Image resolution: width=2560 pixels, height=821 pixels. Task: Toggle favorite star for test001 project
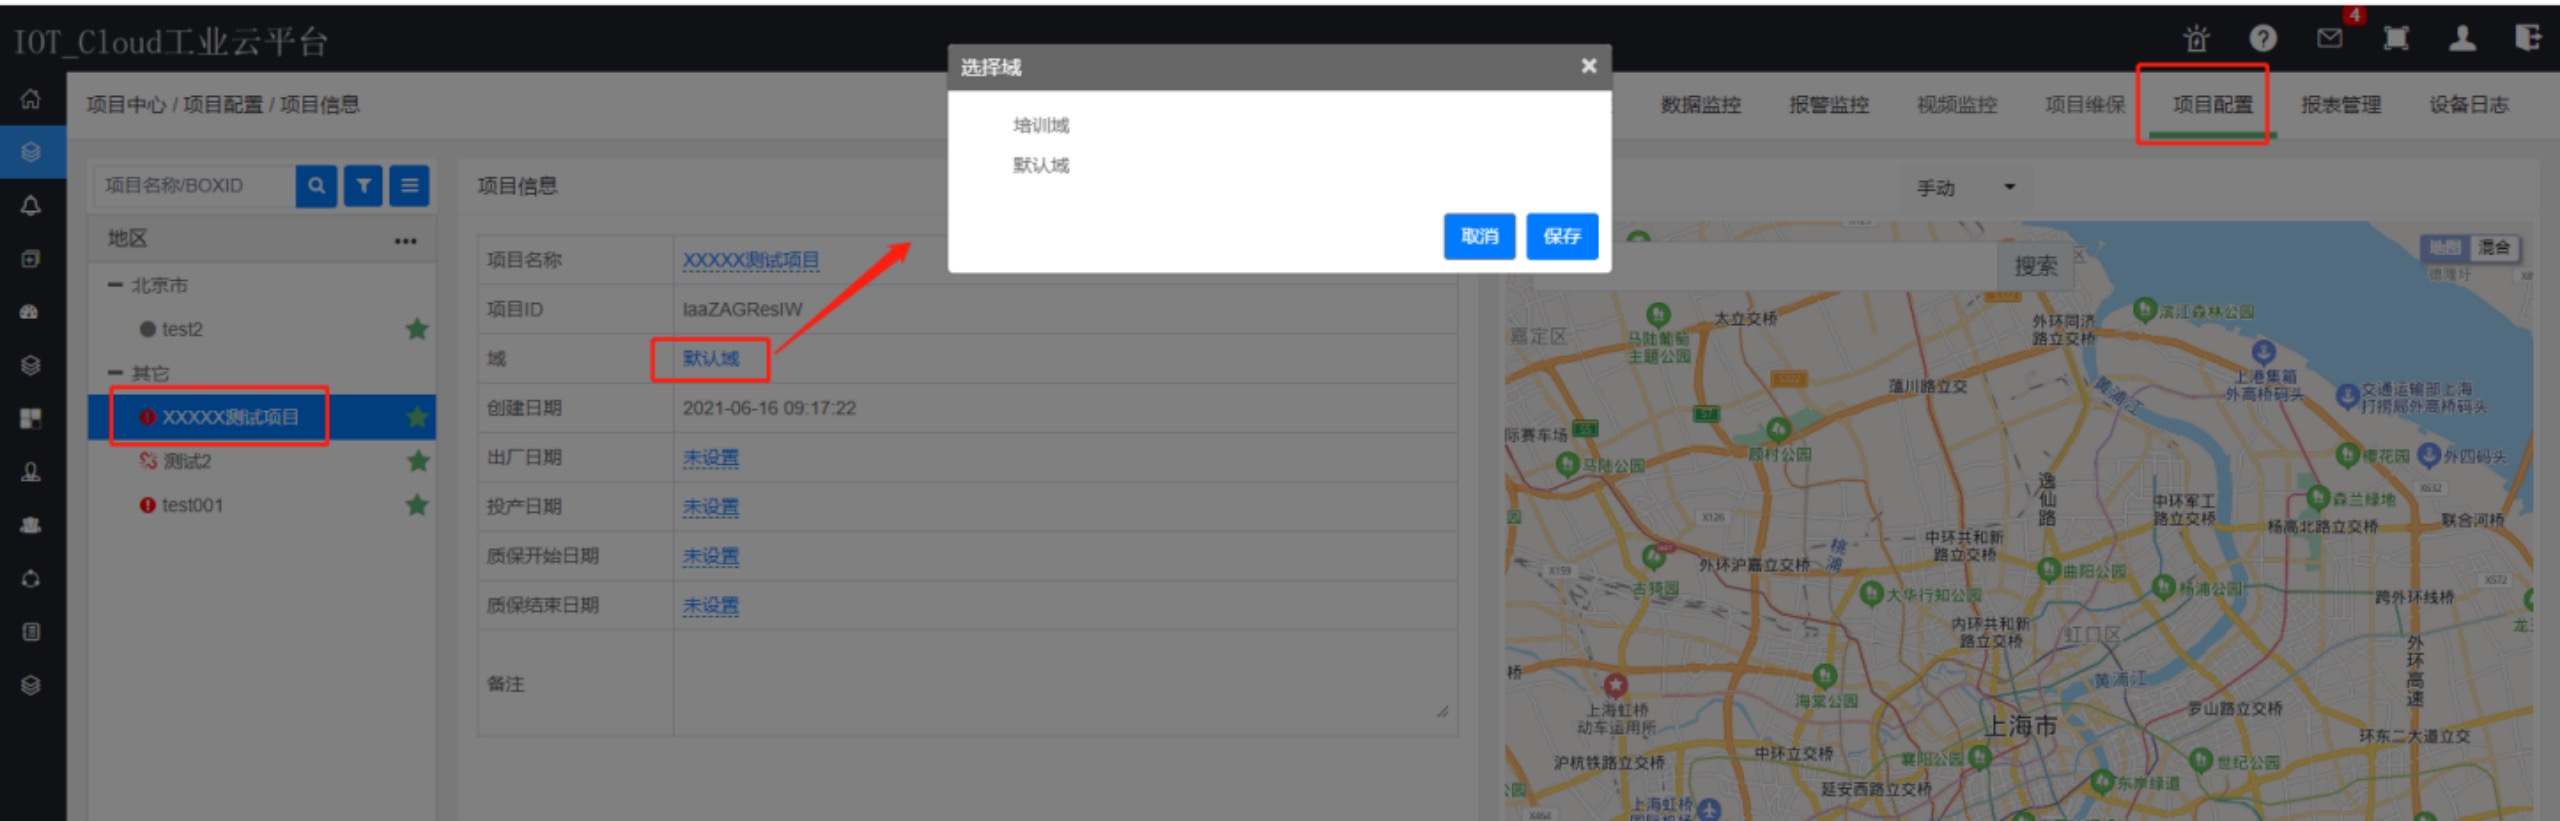point(417,505)
